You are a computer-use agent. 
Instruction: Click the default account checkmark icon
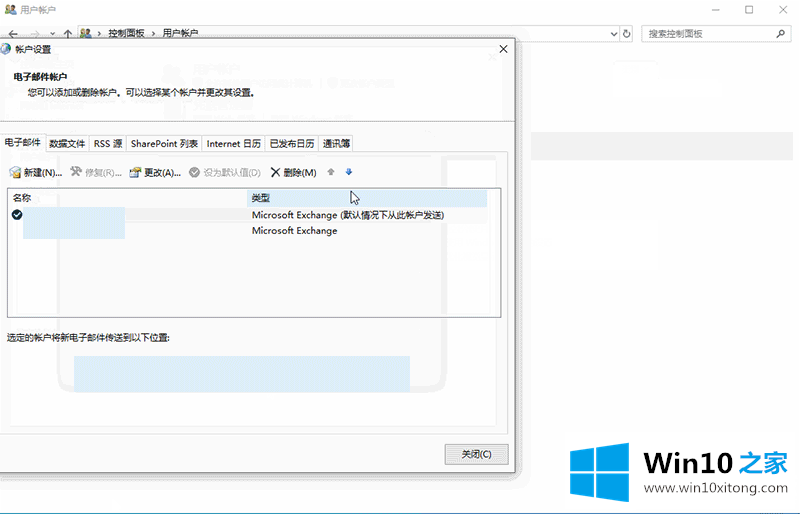point(17,215)
